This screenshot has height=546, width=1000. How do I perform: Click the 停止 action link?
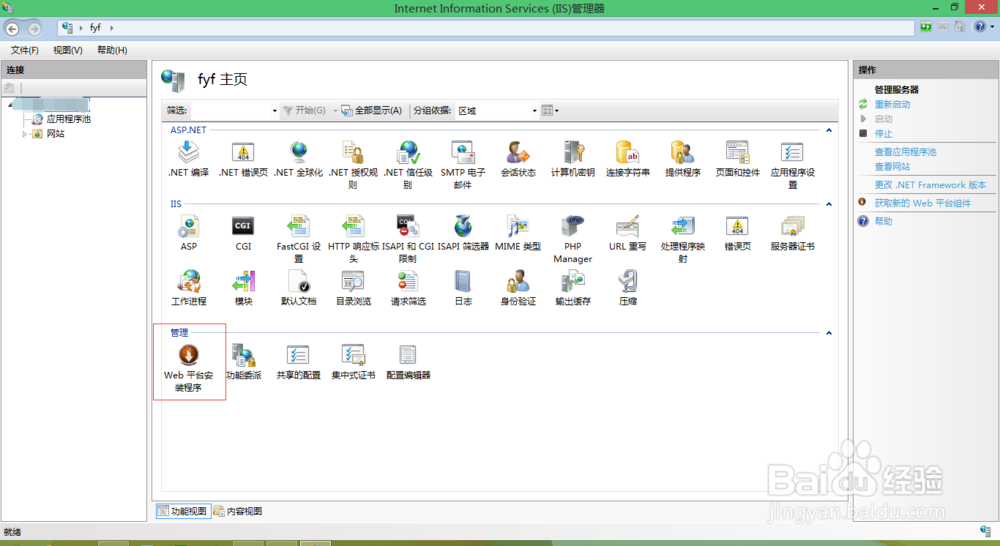click(x=883, y=134)
